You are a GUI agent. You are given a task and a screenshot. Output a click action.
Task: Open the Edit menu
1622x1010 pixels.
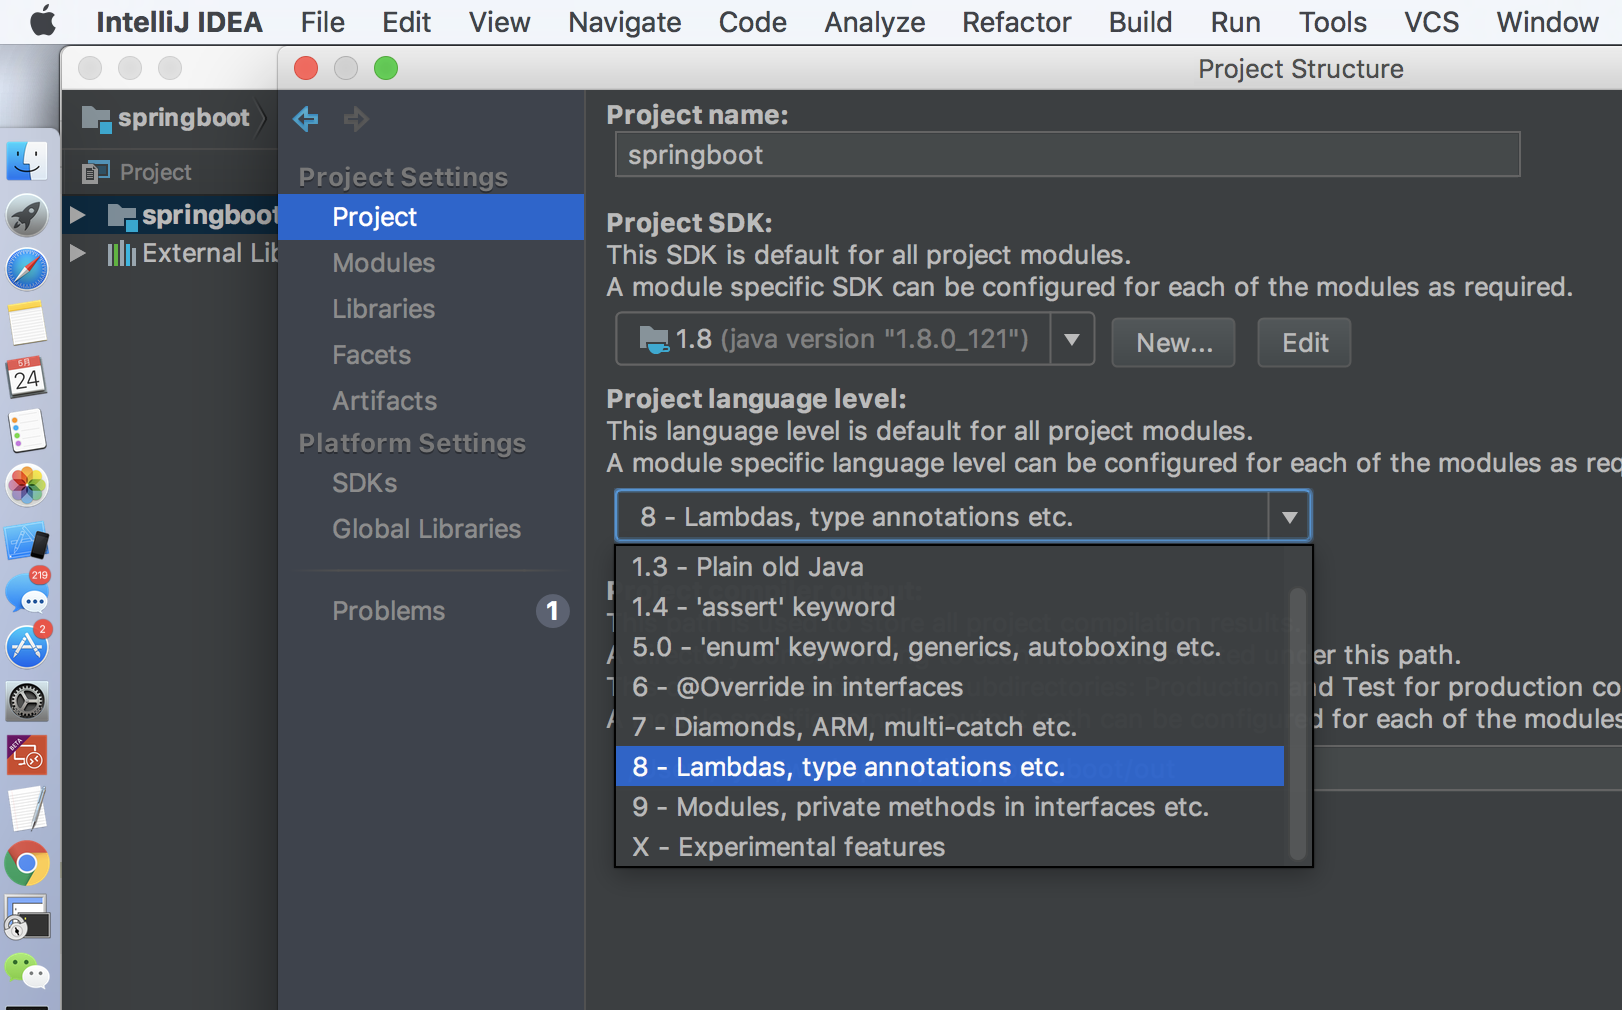pos(406,22)
